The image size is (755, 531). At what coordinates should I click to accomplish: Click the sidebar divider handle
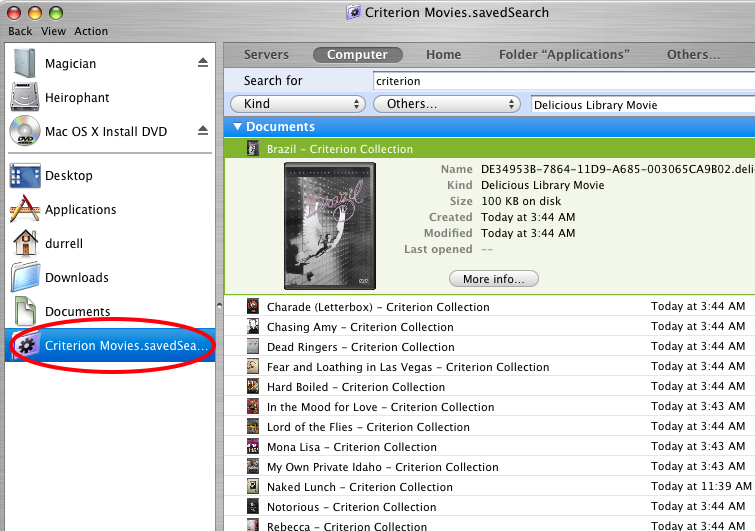[x=220, y=305]
